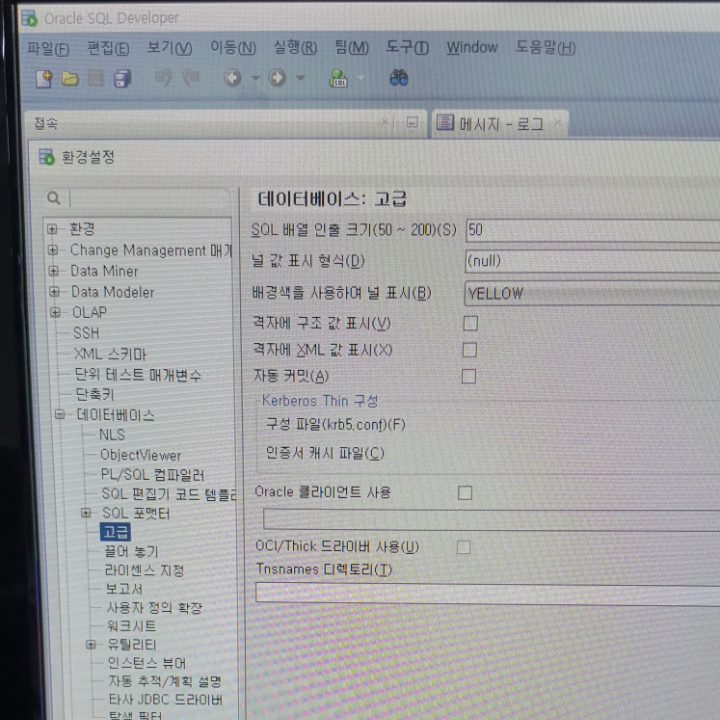Expand the Change Management tree node
Screen dimensions: 720x720
click(53, 250)
